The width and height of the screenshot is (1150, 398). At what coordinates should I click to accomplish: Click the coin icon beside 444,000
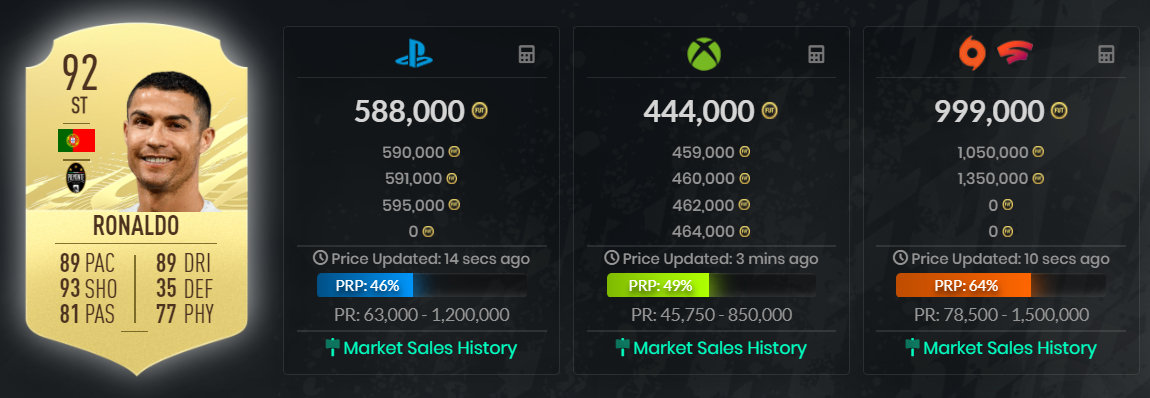click(x=769, y=111)
